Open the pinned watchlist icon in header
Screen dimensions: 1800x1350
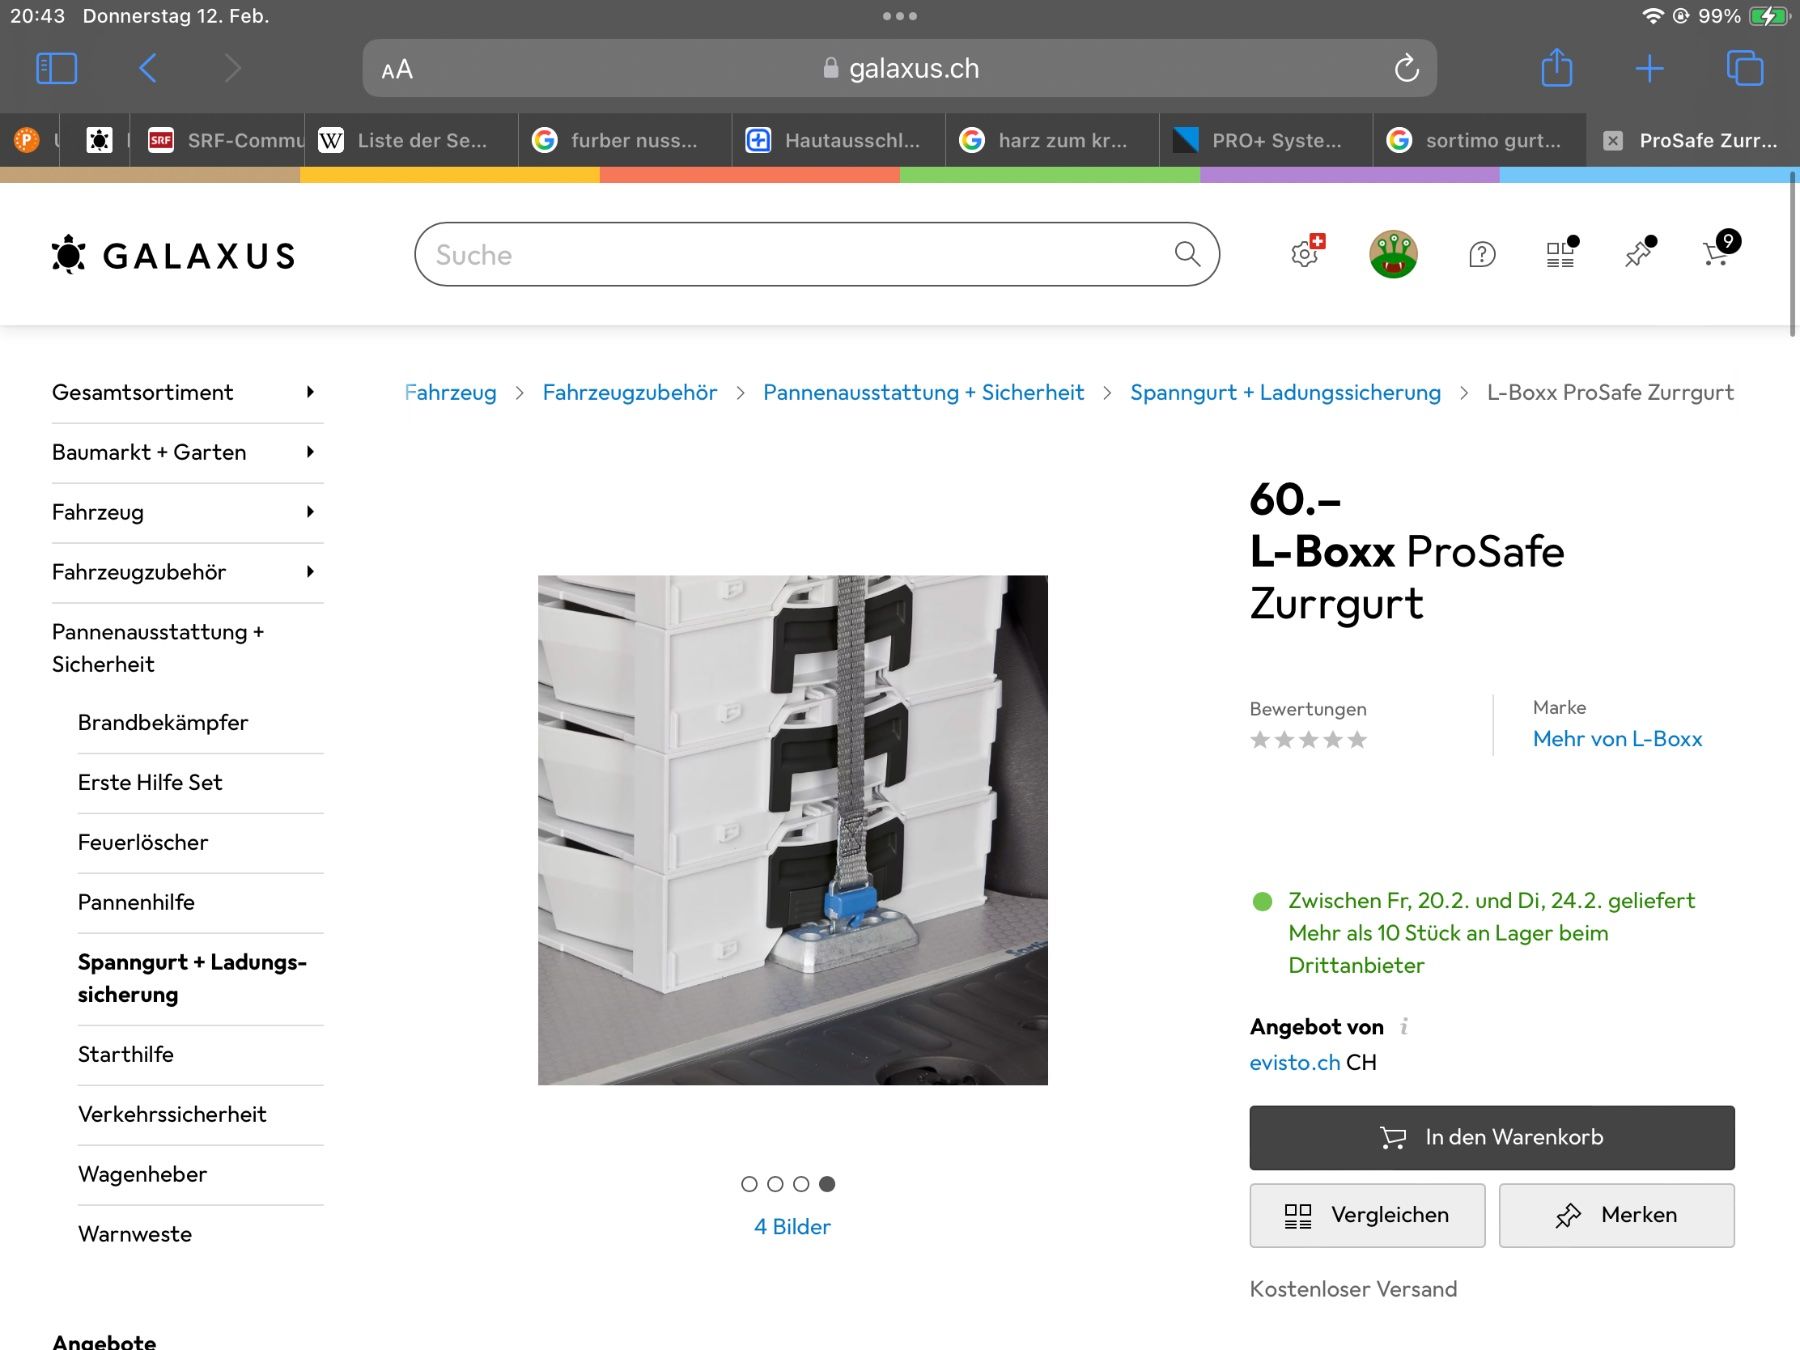point(1640,252)
